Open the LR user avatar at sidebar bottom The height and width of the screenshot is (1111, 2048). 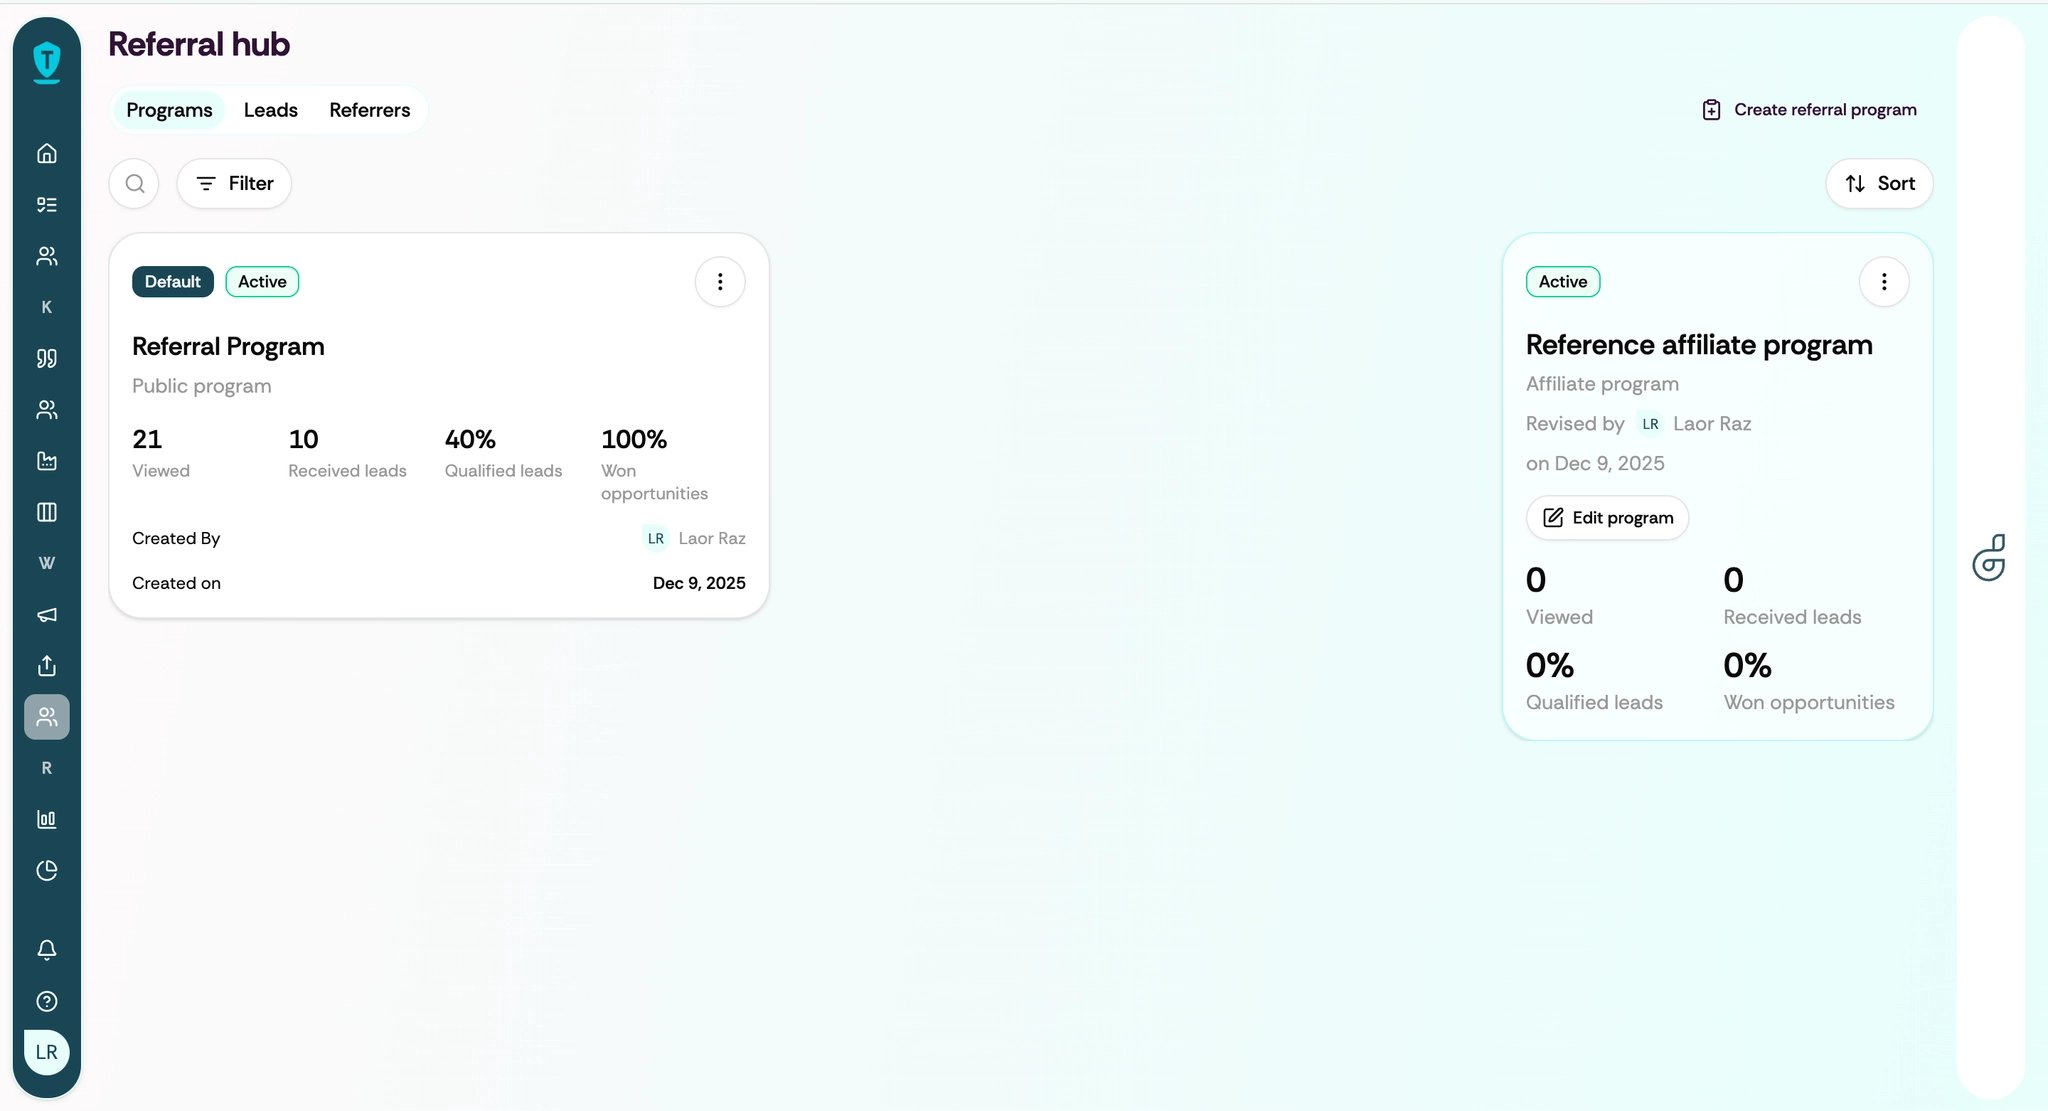pyautogui.click(x=47, y=1052)
